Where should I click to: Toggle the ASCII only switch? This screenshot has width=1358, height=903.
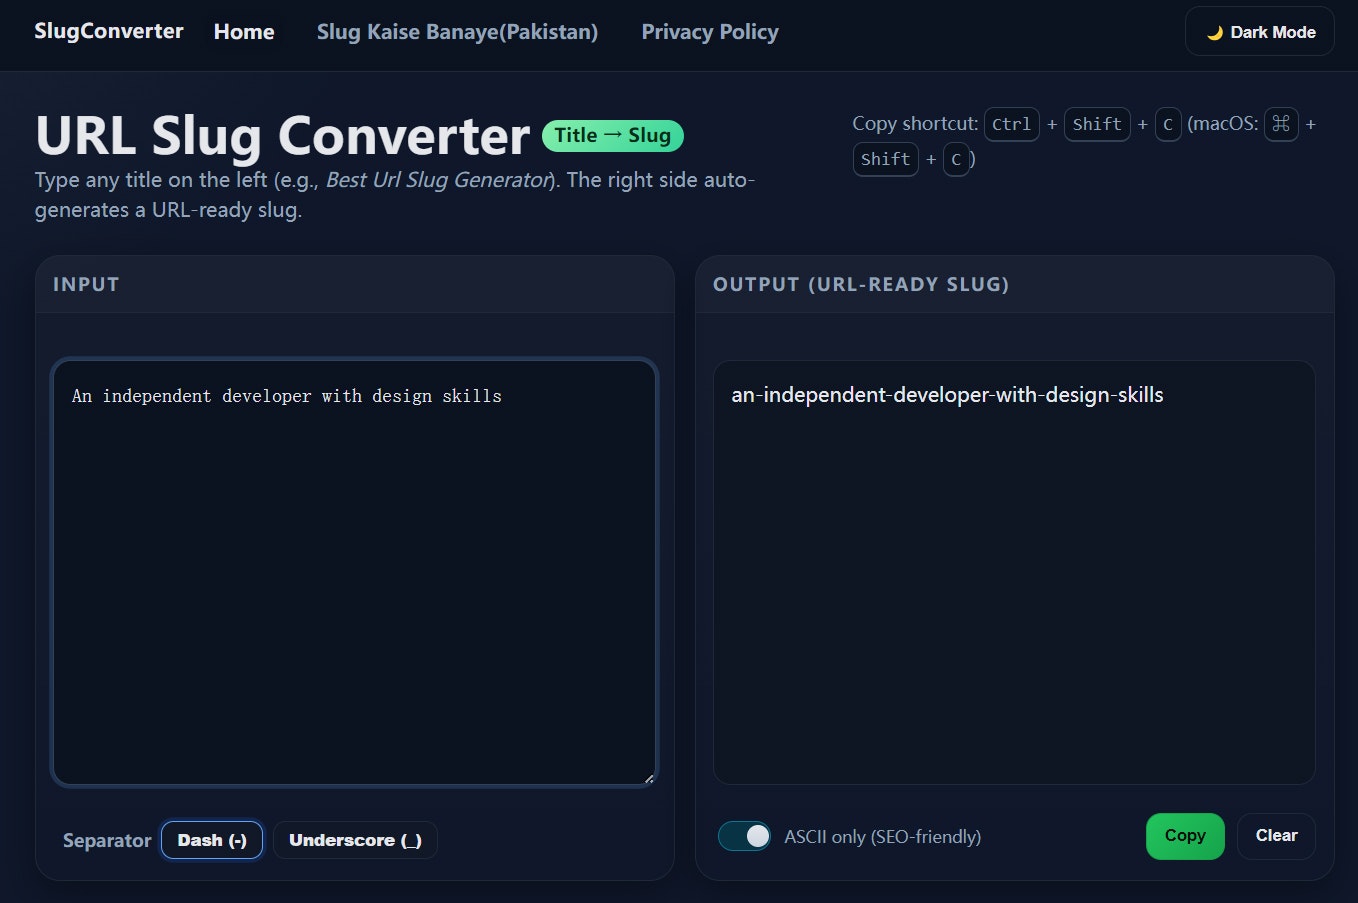tap(745, 836)
